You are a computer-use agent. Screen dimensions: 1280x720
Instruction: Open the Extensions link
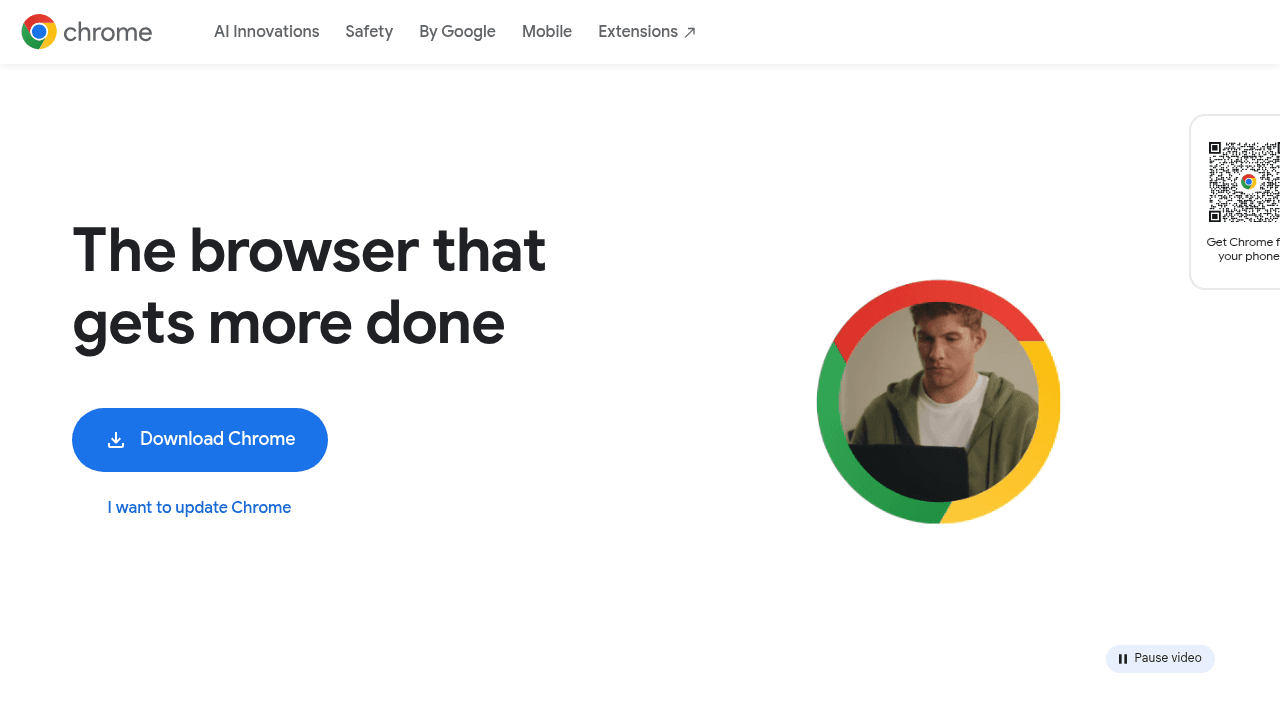pyautogui.click(x=638, y=32)
